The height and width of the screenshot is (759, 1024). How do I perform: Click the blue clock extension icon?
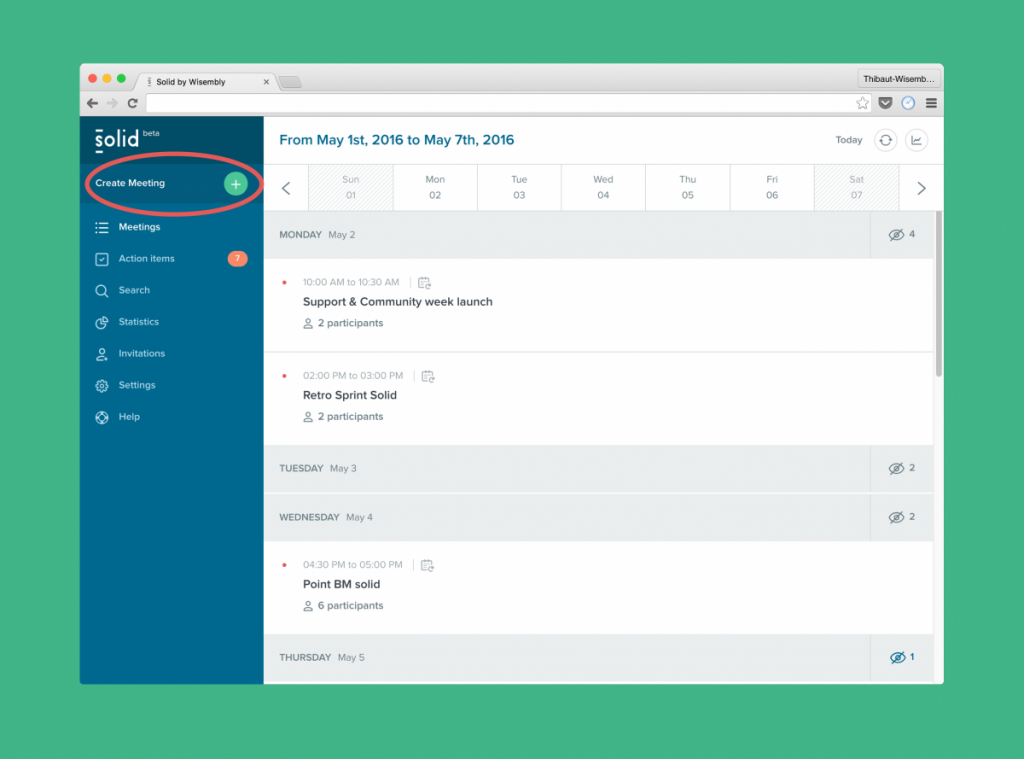[x=908, y=103]
